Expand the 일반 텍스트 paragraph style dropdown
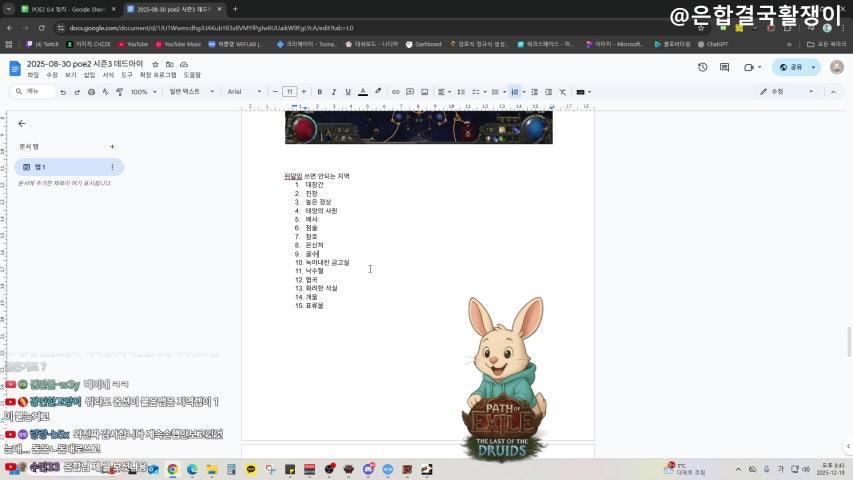 click(191, 92)
